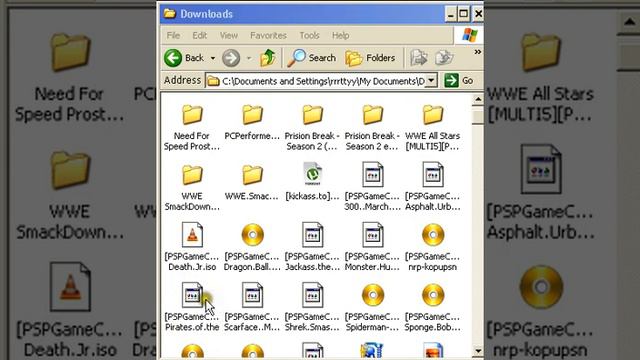
Task: Select the WWE.Smac... folder
Action: coord(252,183)
